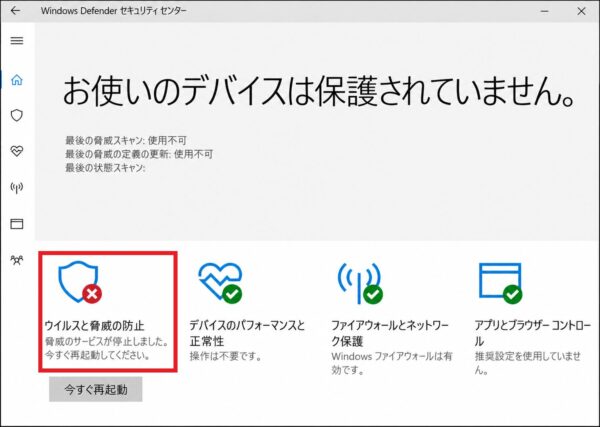Click large browser window icon with green check
The height and width of the screenshot is (427, 600).
(x=501, y=282)
